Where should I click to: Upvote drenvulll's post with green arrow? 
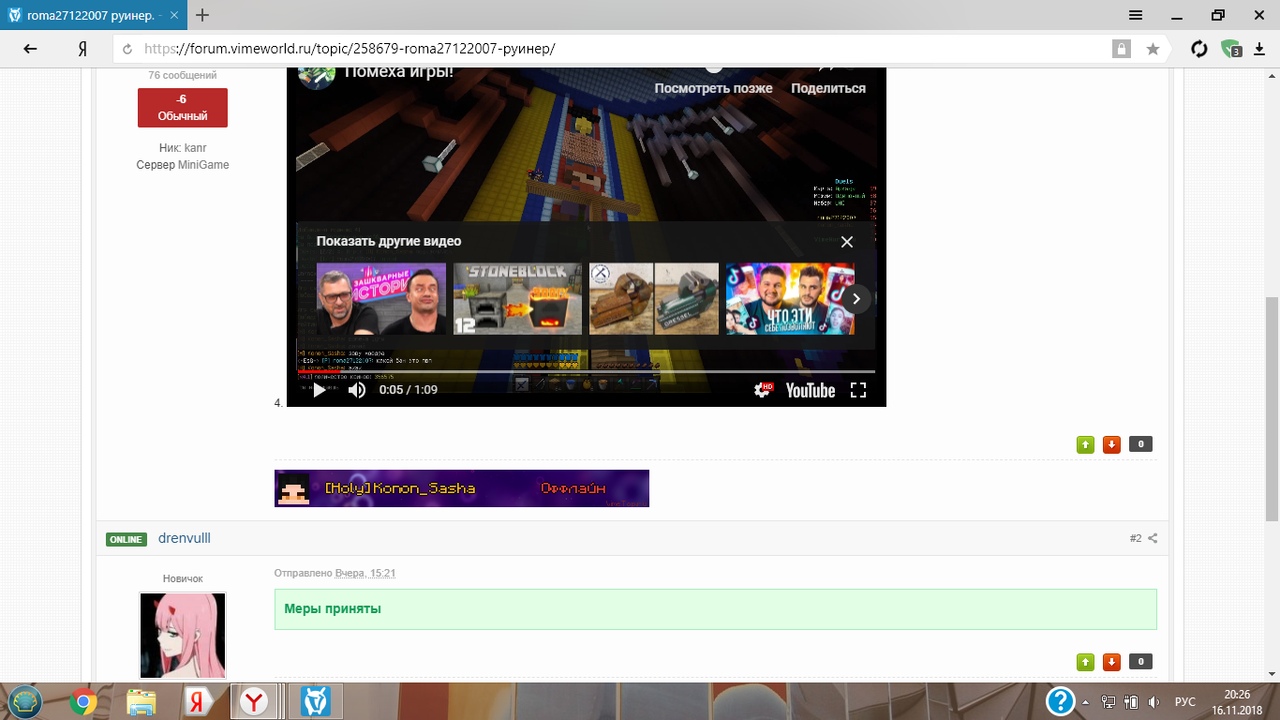(1085, 662)
